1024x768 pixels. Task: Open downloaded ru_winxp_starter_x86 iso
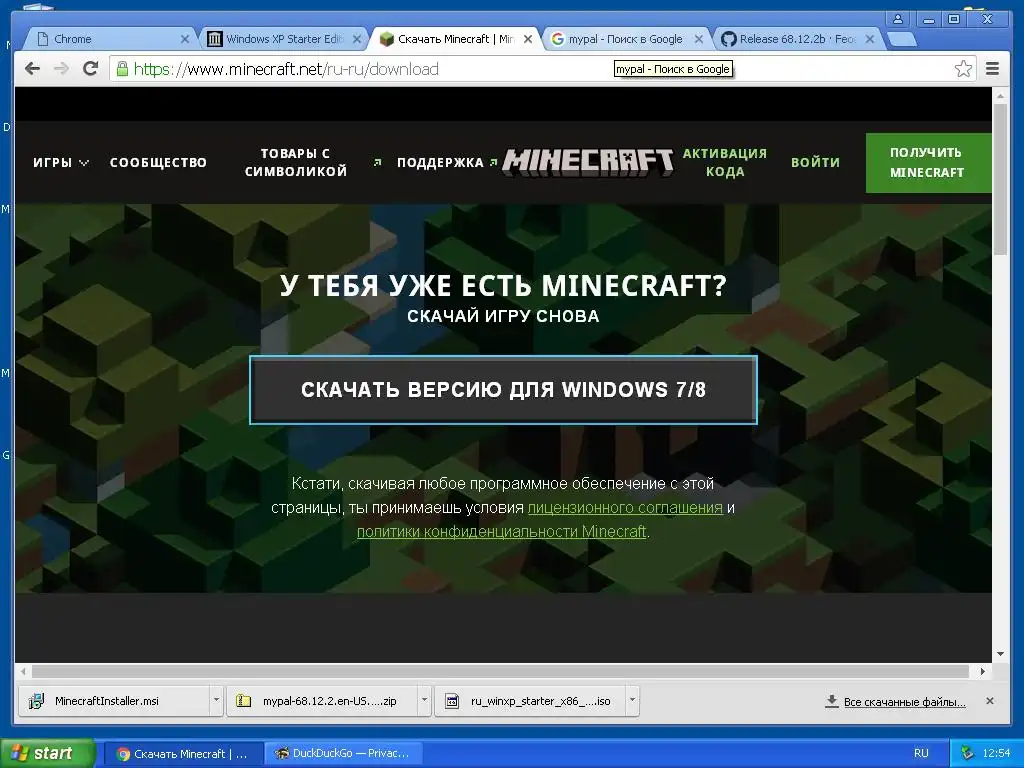click(x=530, y=701)
